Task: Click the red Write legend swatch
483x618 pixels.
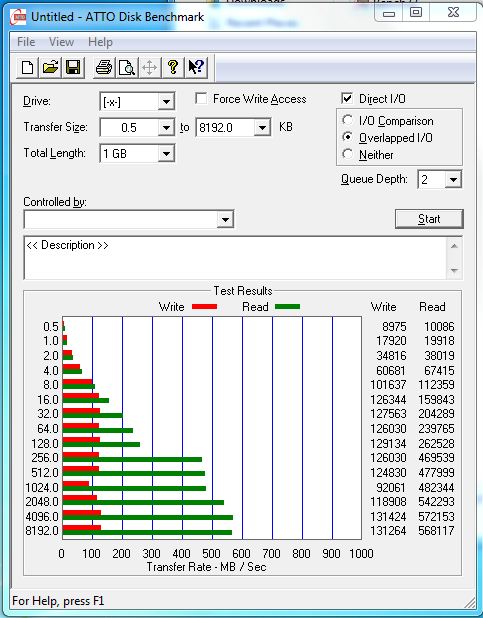Action: click(x=204, y=307)
